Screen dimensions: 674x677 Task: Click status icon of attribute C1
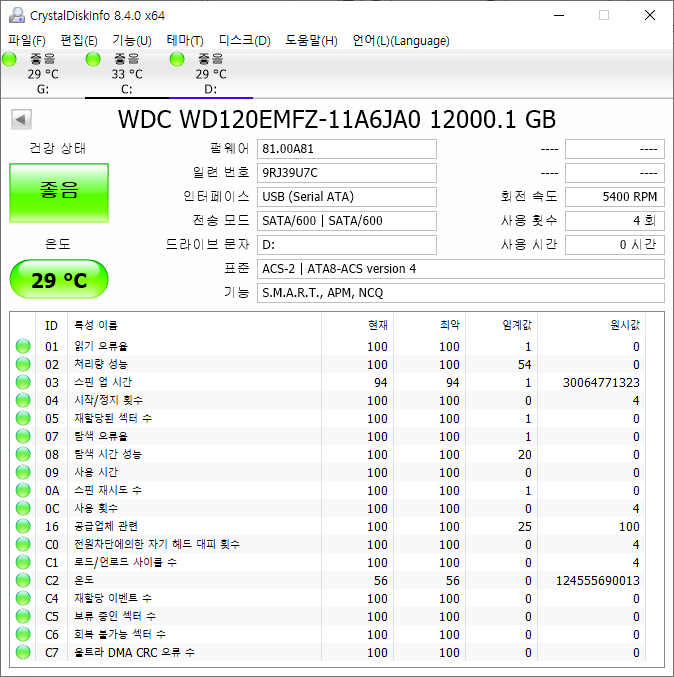point(23,562)
